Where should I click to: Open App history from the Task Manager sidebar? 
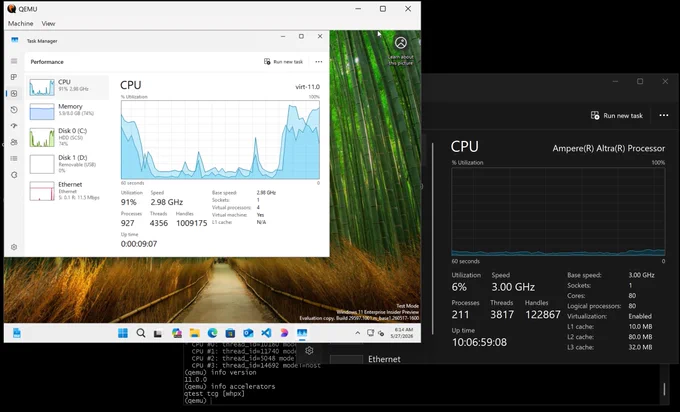click(x=14, y=110)
